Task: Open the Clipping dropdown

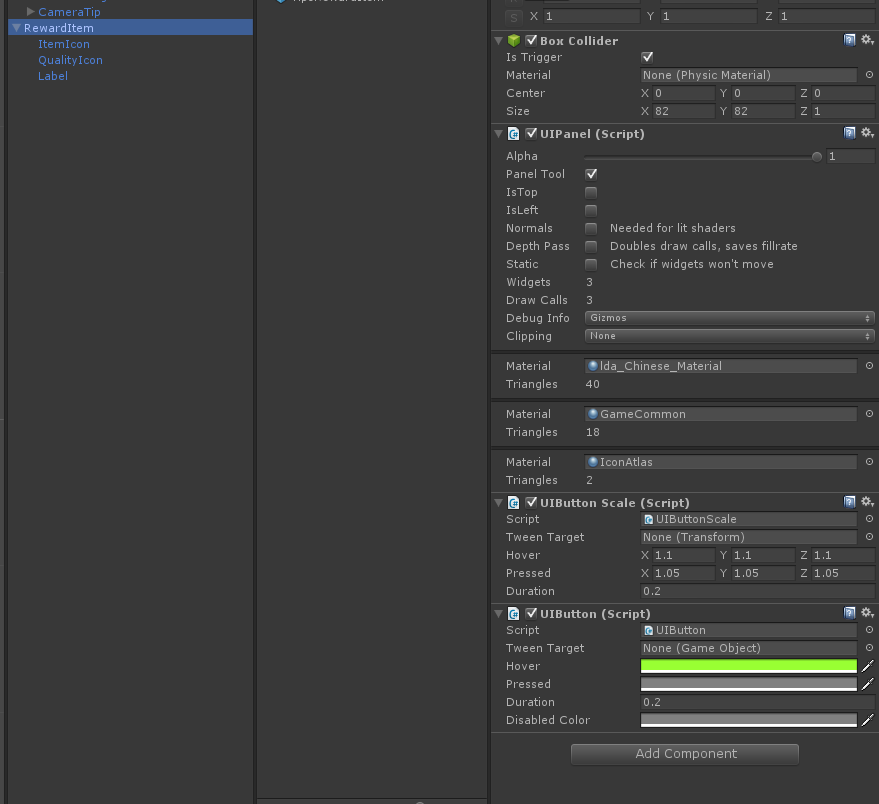Action: [729, 336]
